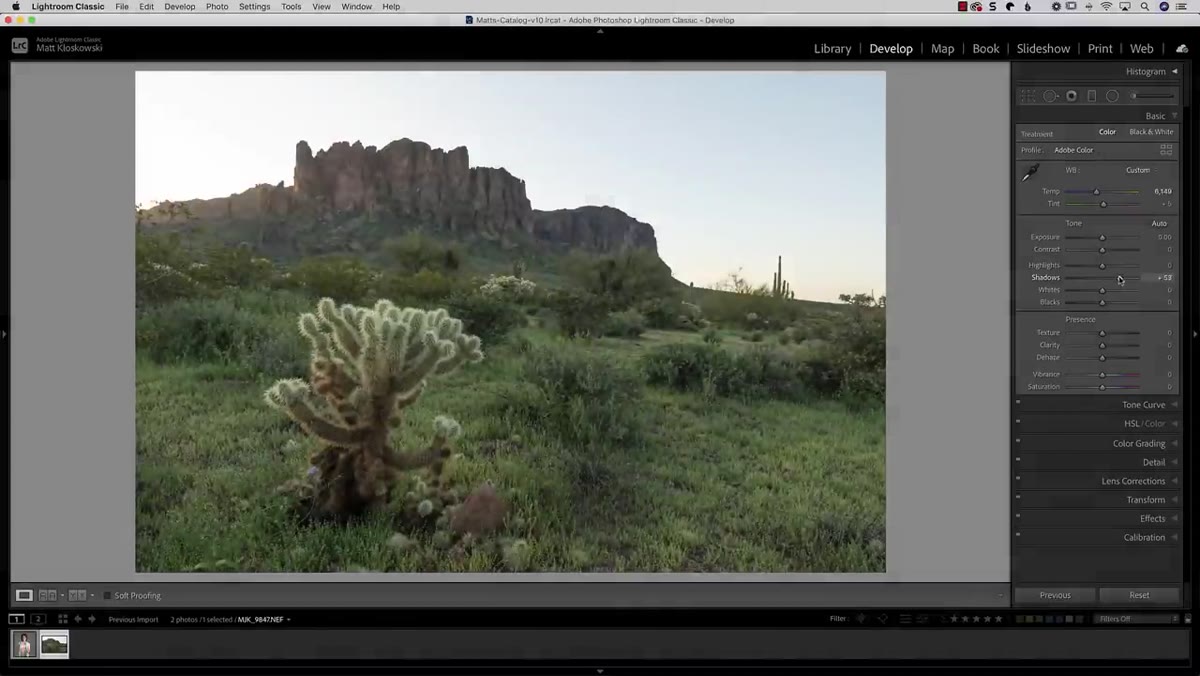
Task: Click the Reset button
Action: 1139,595
